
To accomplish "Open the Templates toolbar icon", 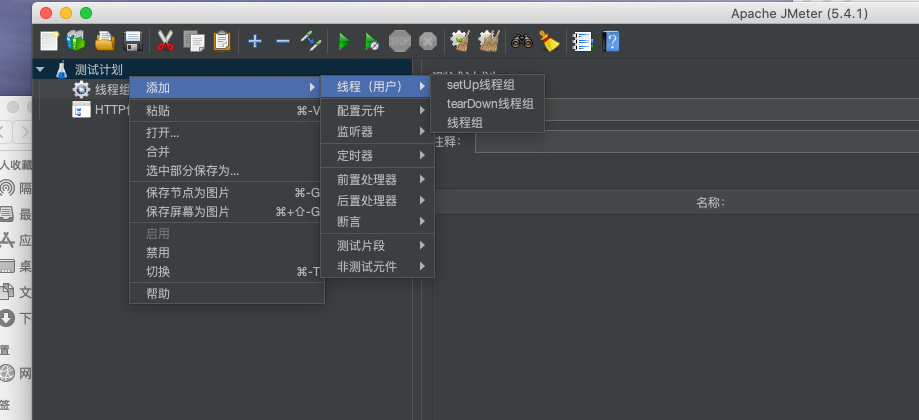I will (76, 41).
